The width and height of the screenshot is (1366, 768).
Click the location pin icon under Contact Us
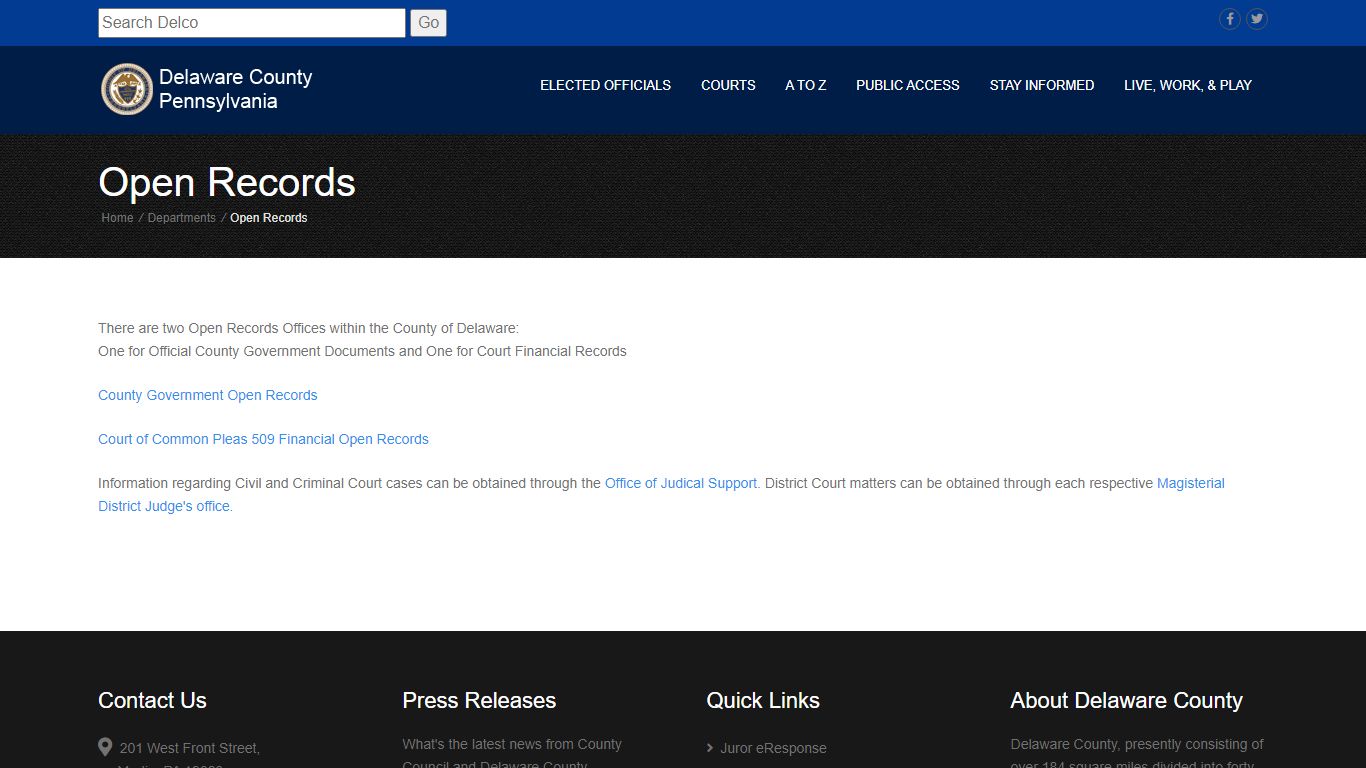105,747
